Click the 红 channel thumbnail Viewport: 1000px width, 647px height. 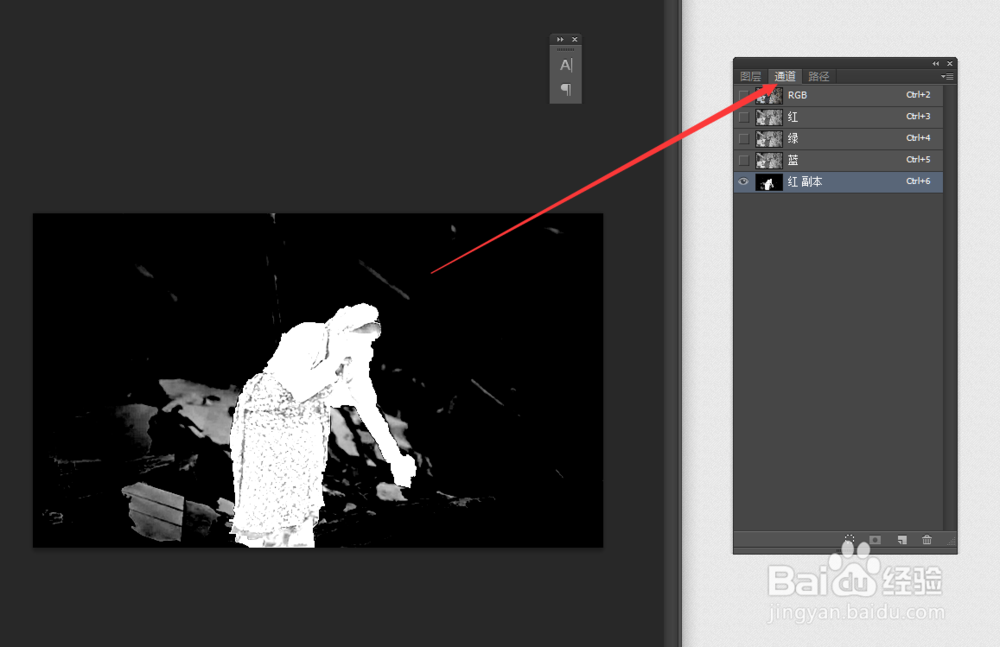[769, 117]
